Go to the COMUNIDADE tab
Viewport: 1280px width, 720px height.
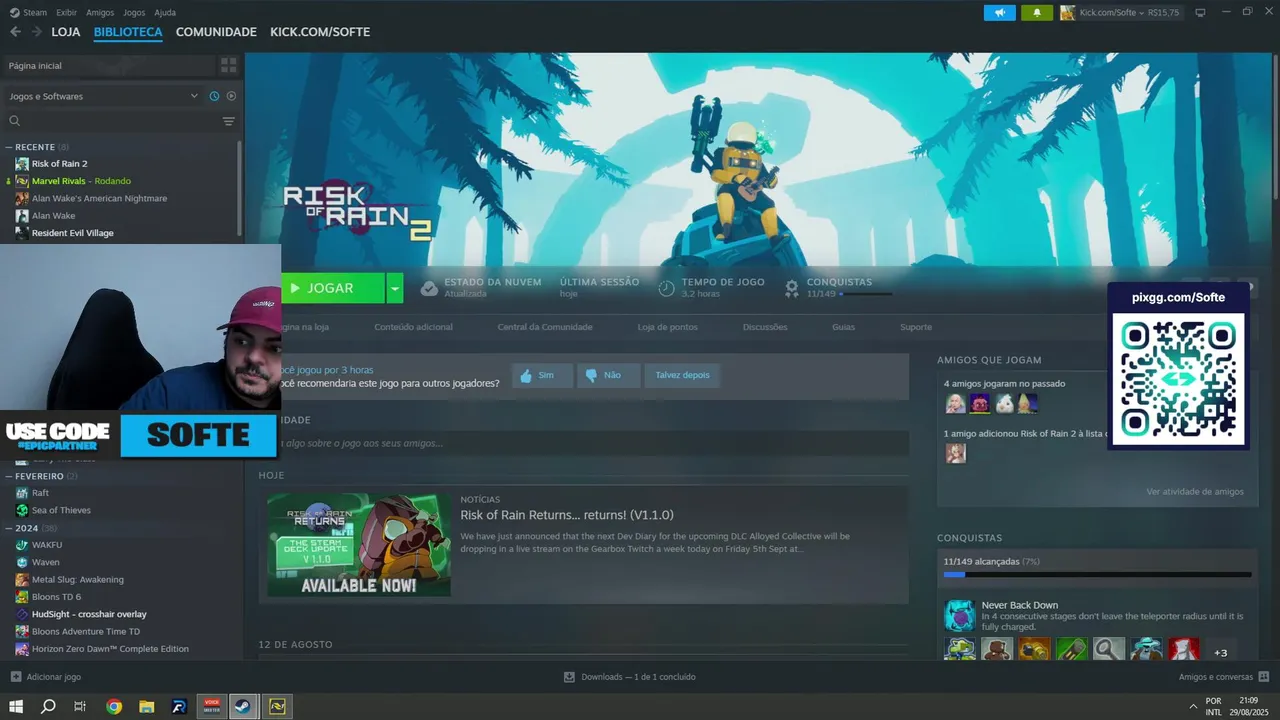click(x=216, y=32)
